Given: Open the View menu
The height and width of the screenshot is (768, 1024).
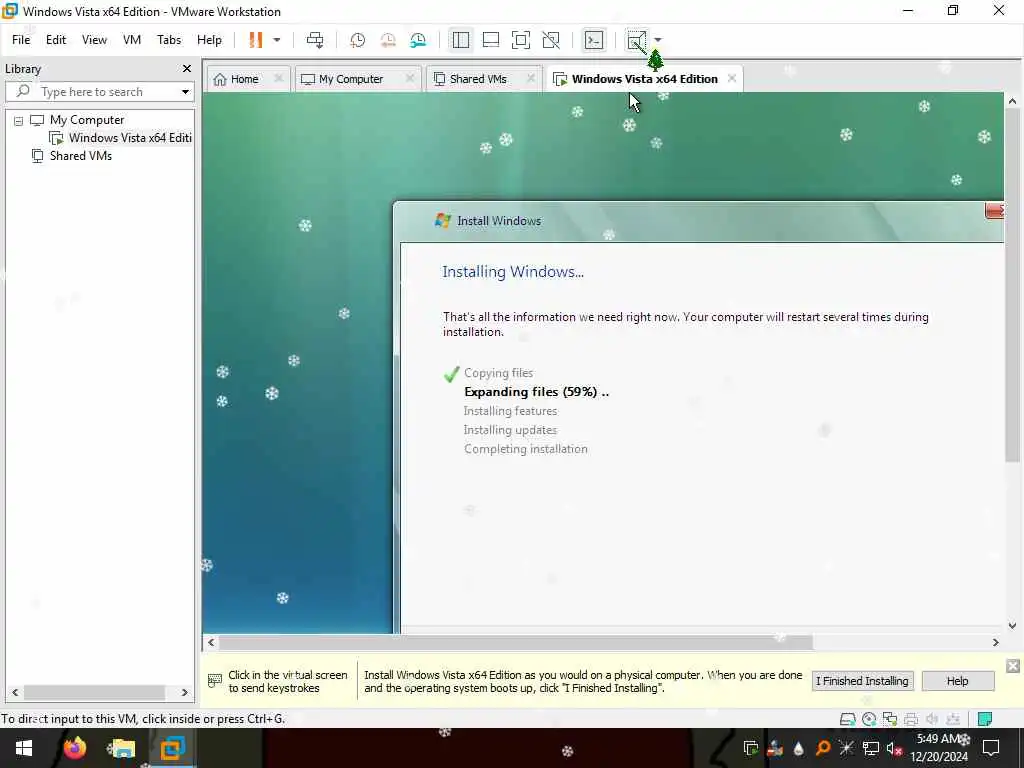Looking at the screenshot, I should tap(94, 40).
